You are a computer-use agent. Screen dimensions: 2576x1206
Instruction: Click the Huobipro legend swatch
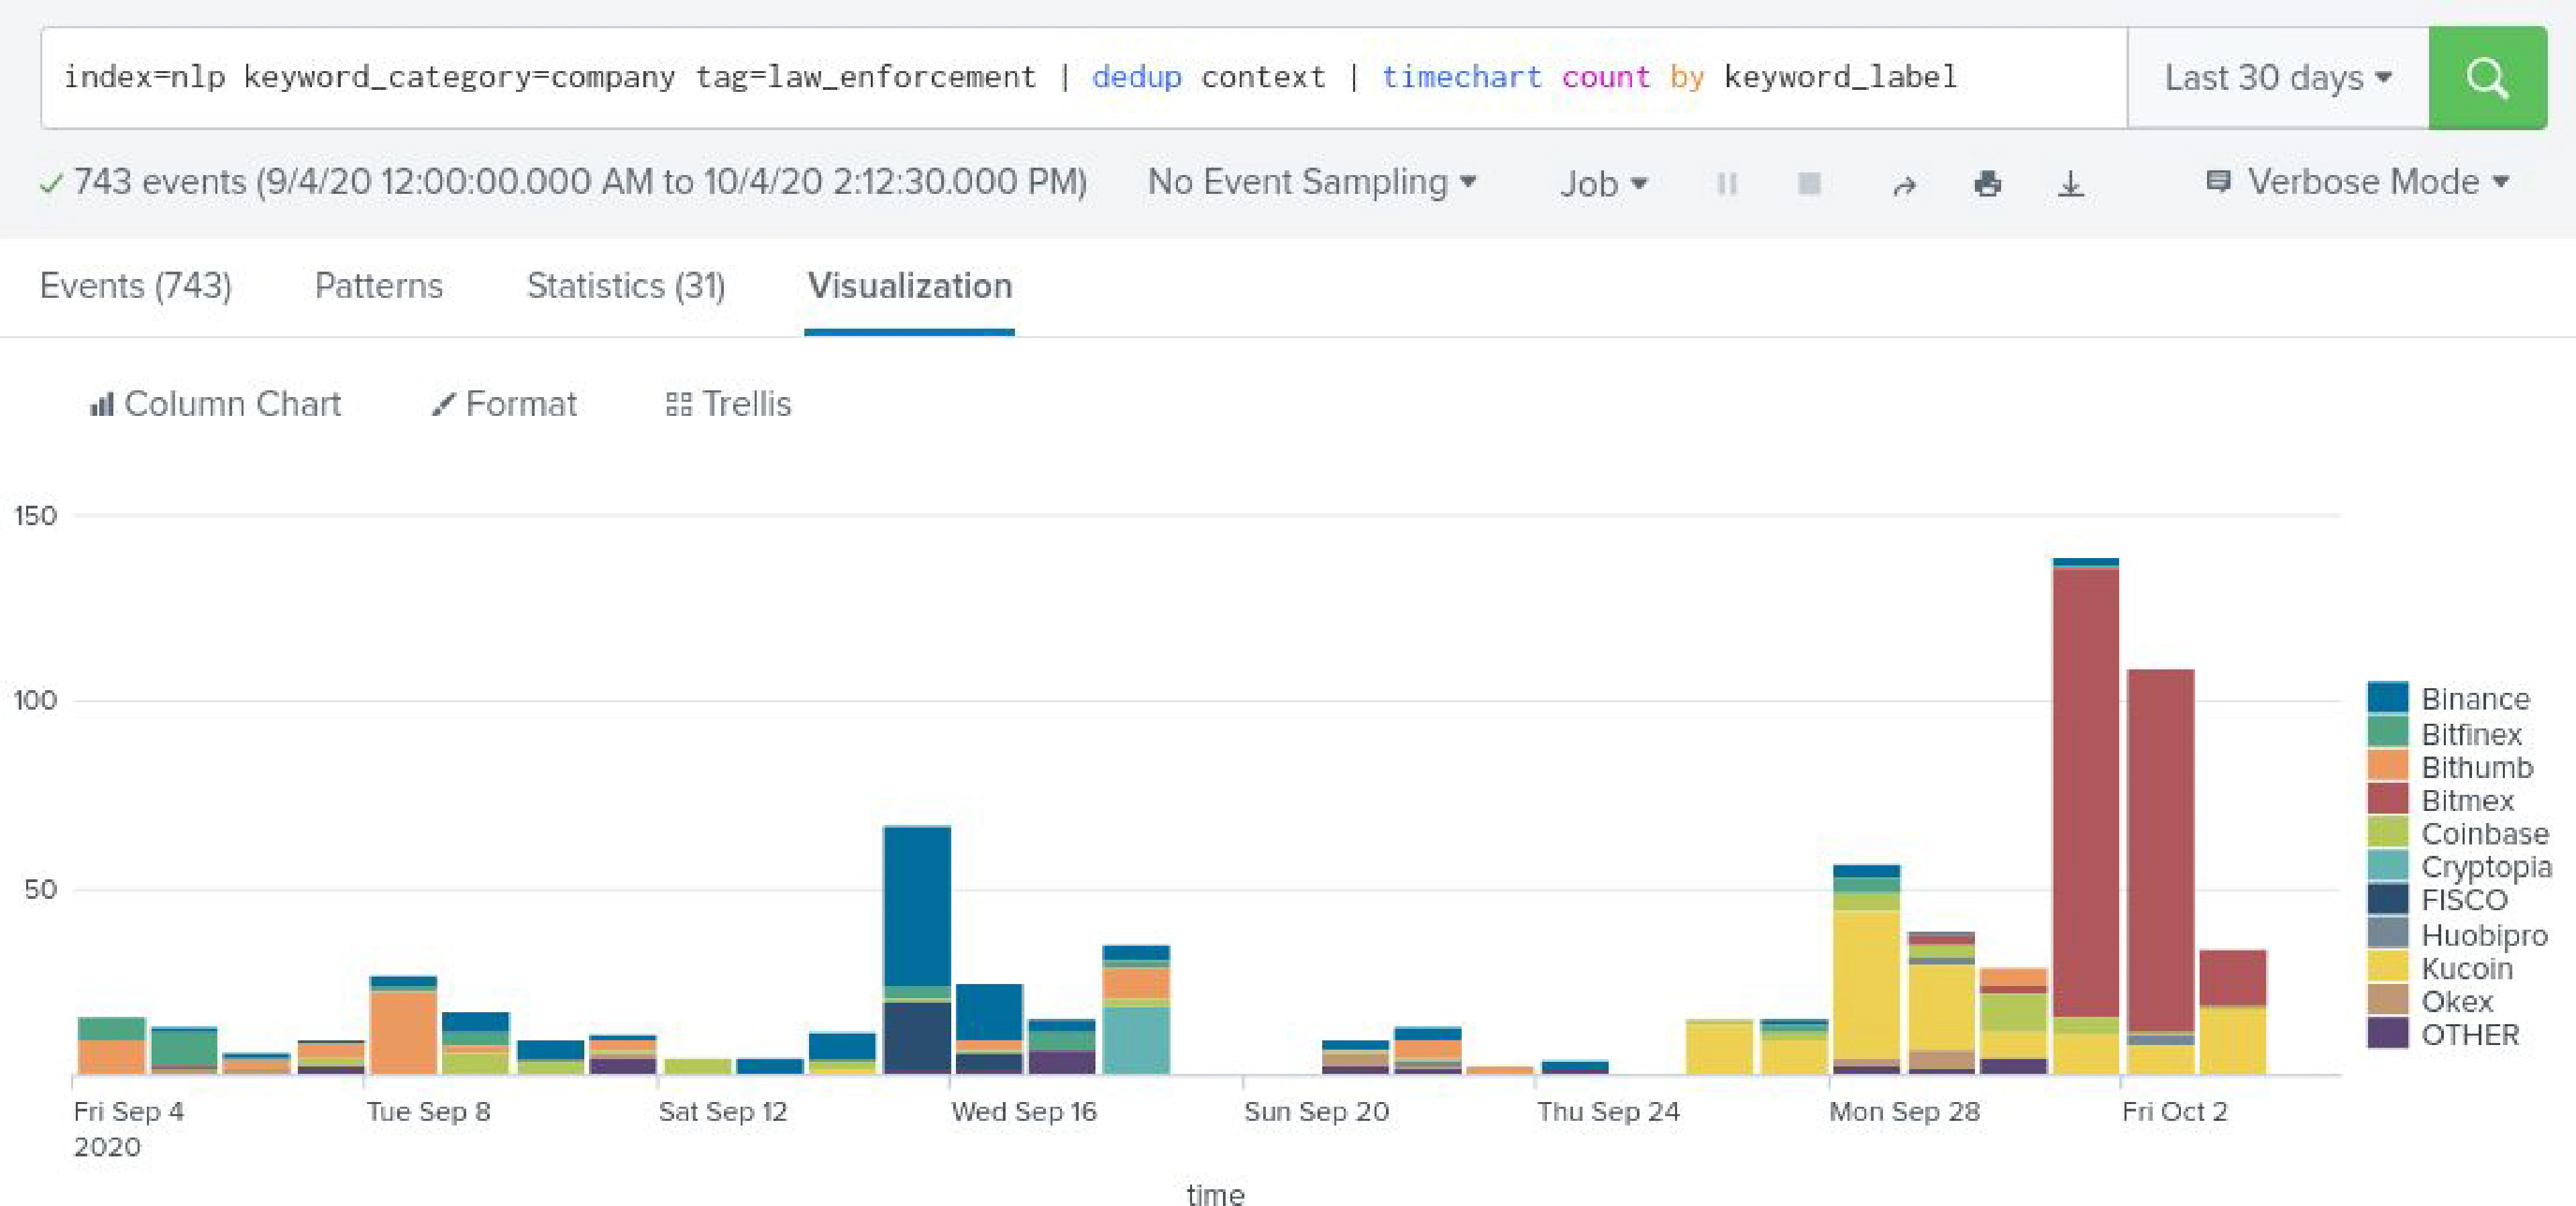point(2387,932)
